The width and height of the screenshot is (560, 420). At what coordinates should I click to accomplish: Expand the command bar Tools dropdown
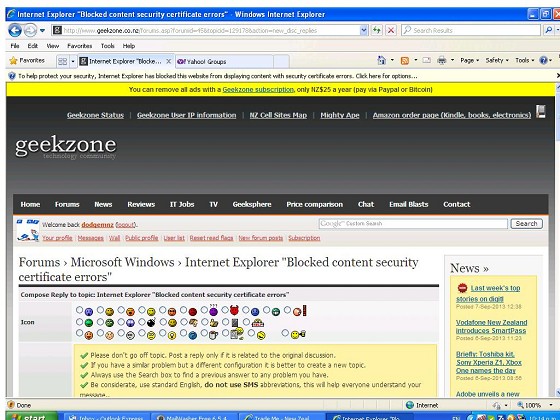(524, 60)
